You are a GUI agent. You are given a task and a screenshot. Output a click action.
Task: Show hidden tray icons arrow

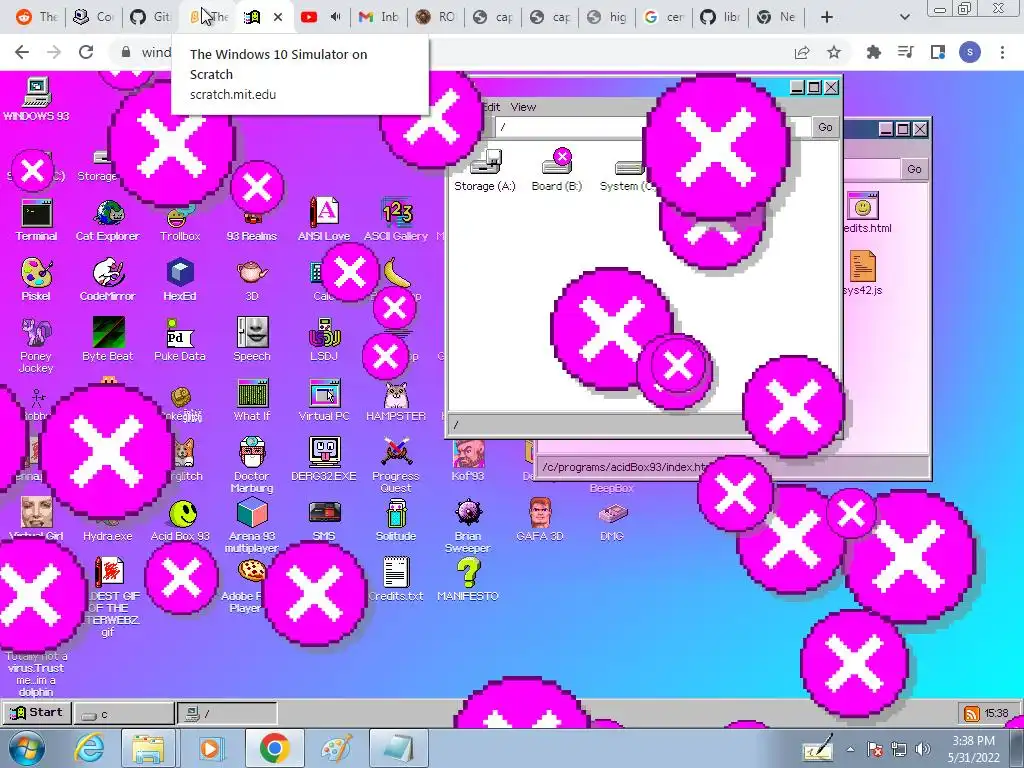click(x=850, y=749)
